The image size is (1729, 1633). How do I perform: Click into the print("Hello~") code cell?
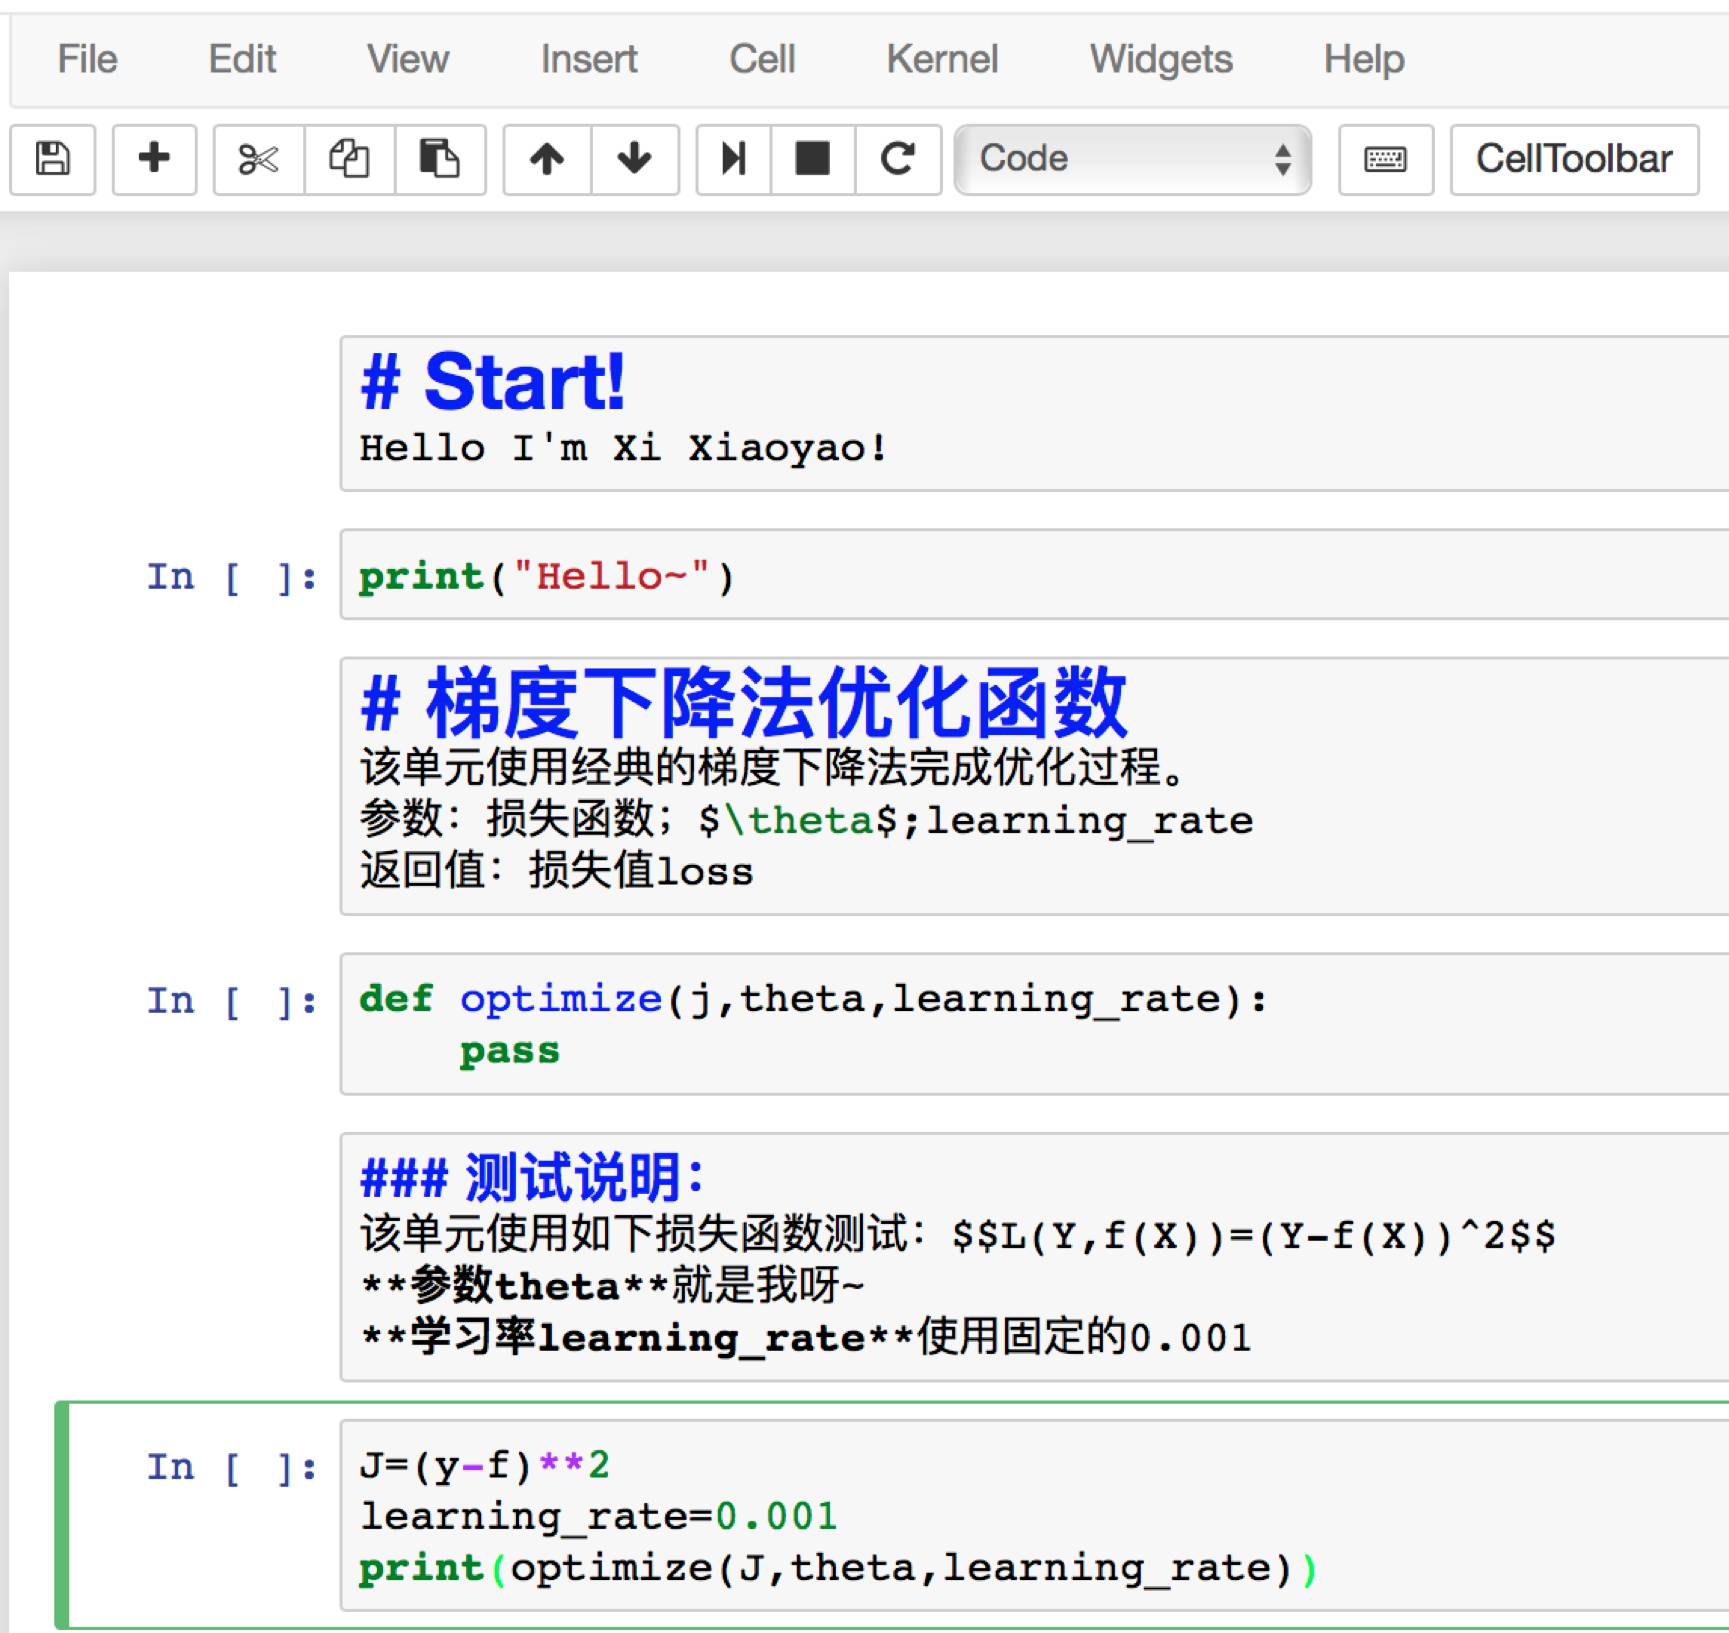click(1034, 575)
